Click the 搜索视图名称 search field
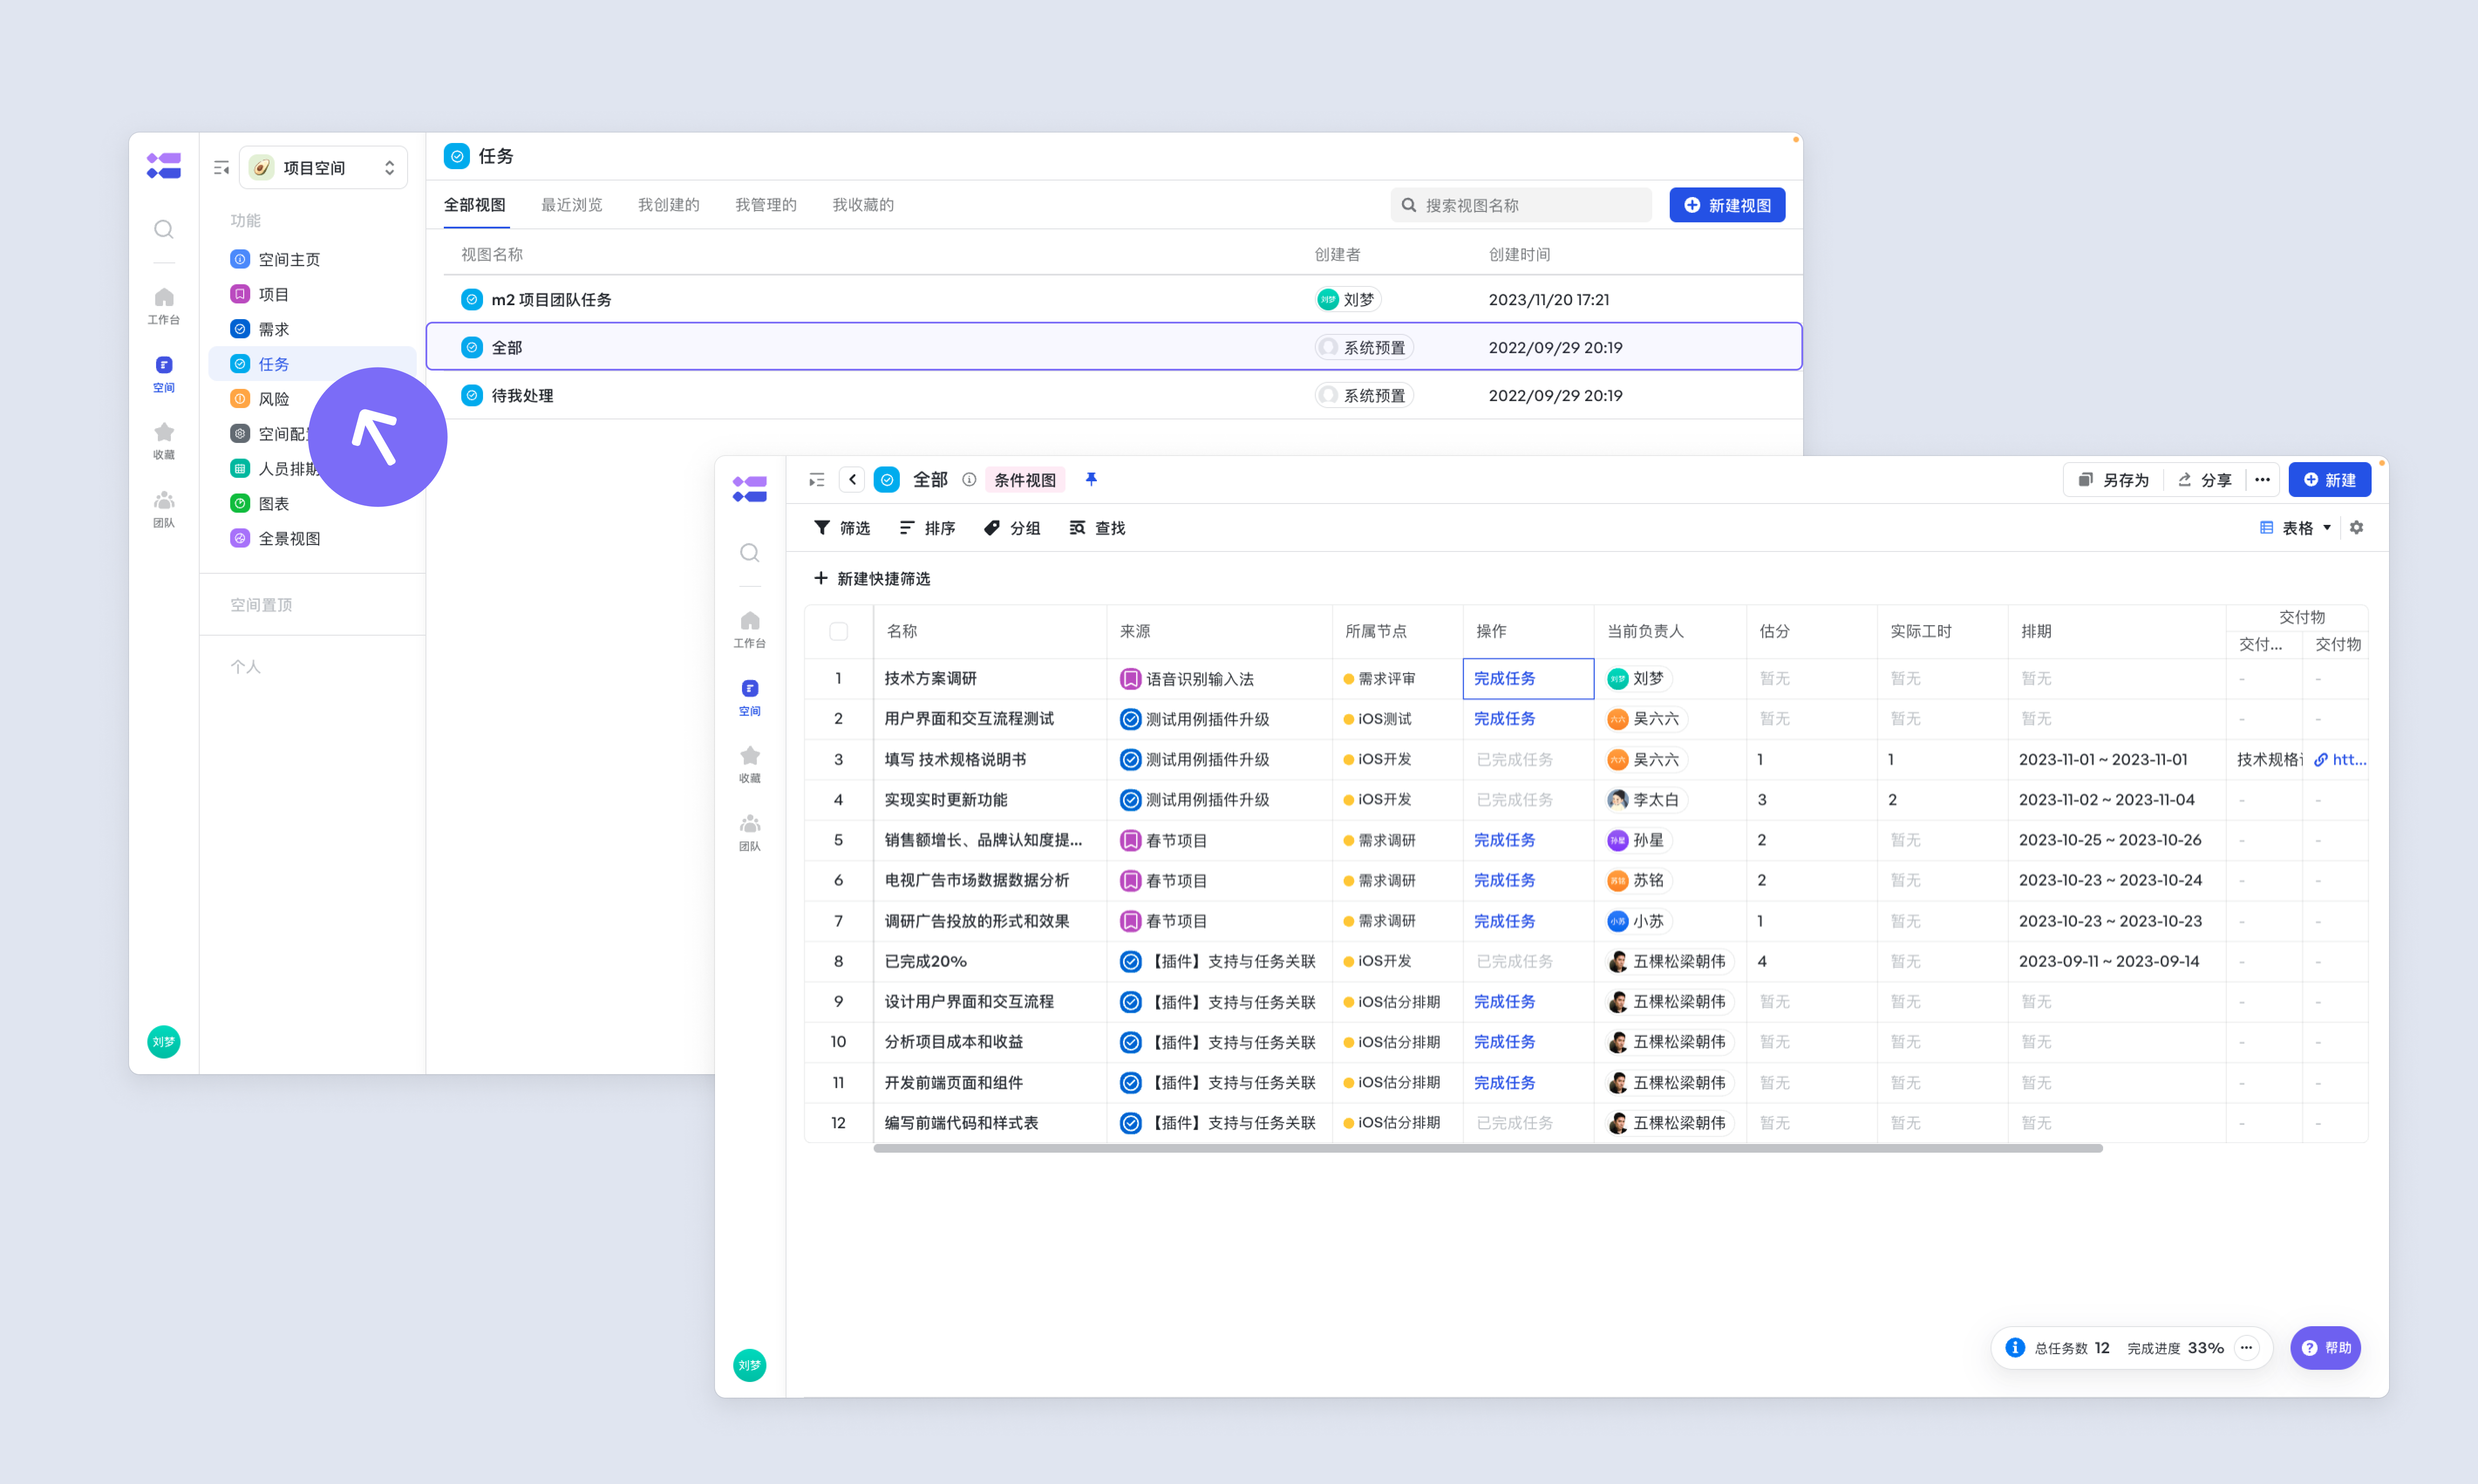The image size is (2478, 1484). click(1520, 205)
